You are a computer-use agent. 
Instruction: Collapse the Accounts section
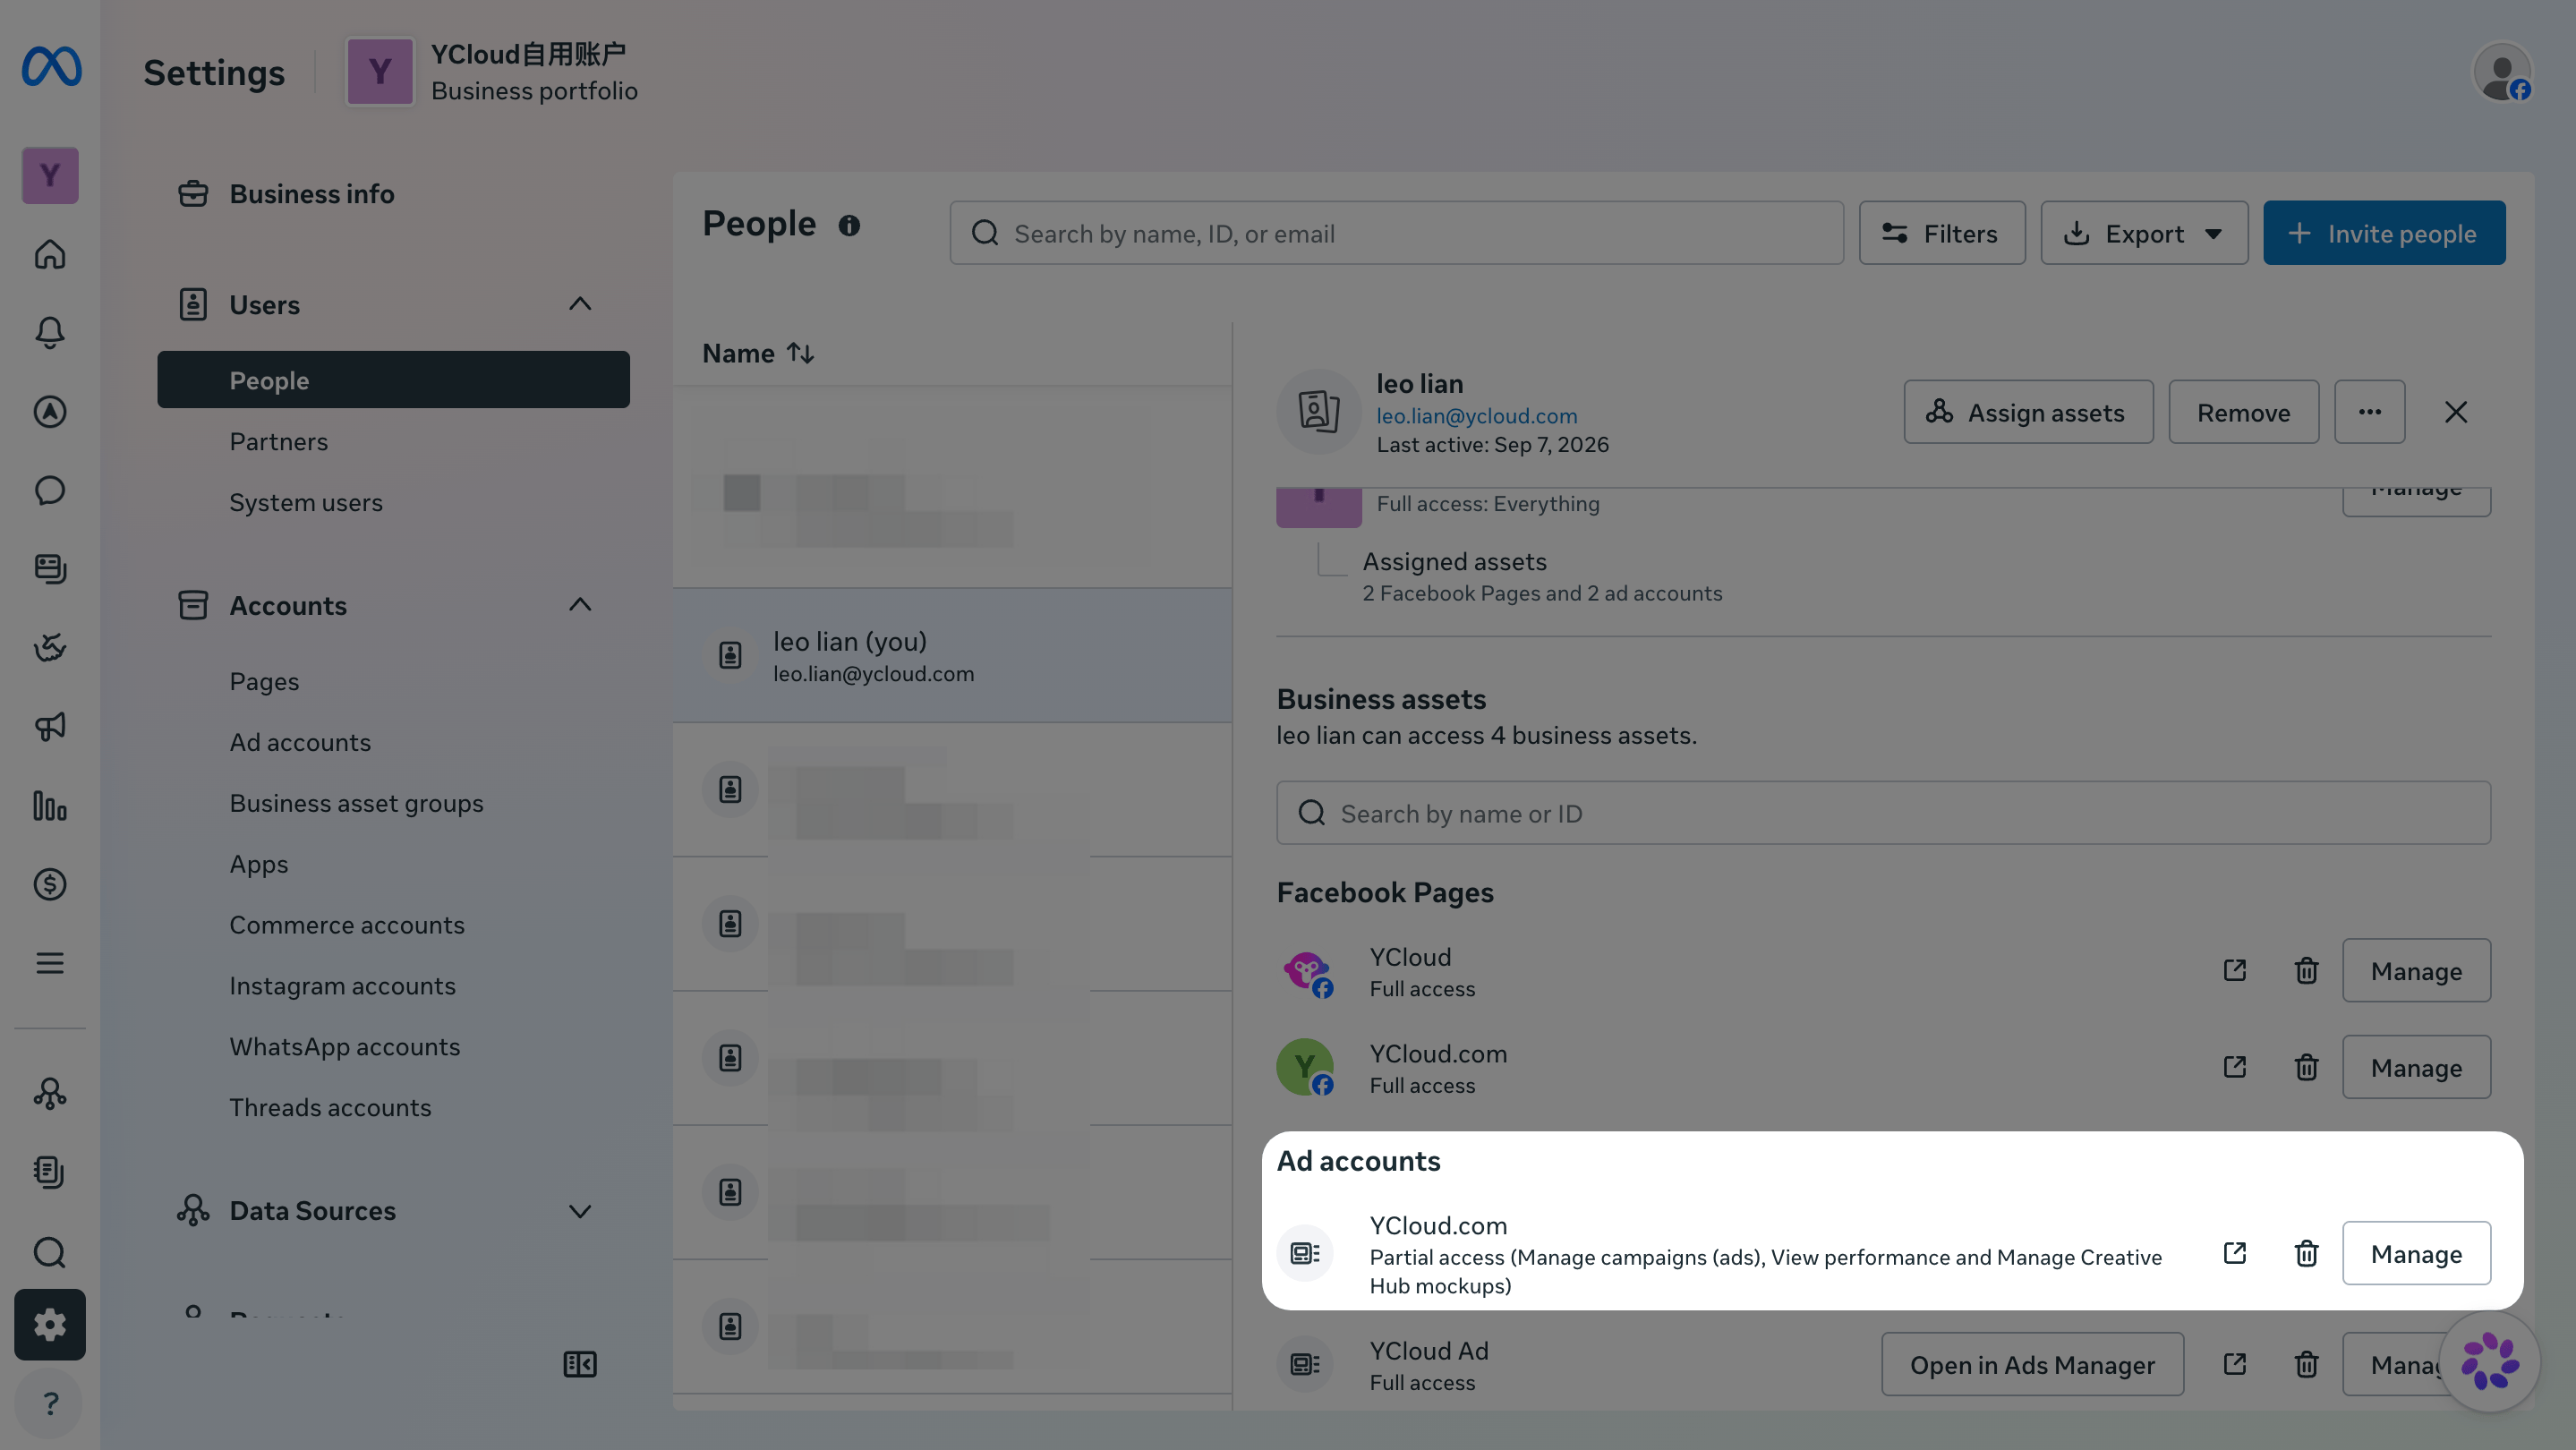[x=580, y=605]
